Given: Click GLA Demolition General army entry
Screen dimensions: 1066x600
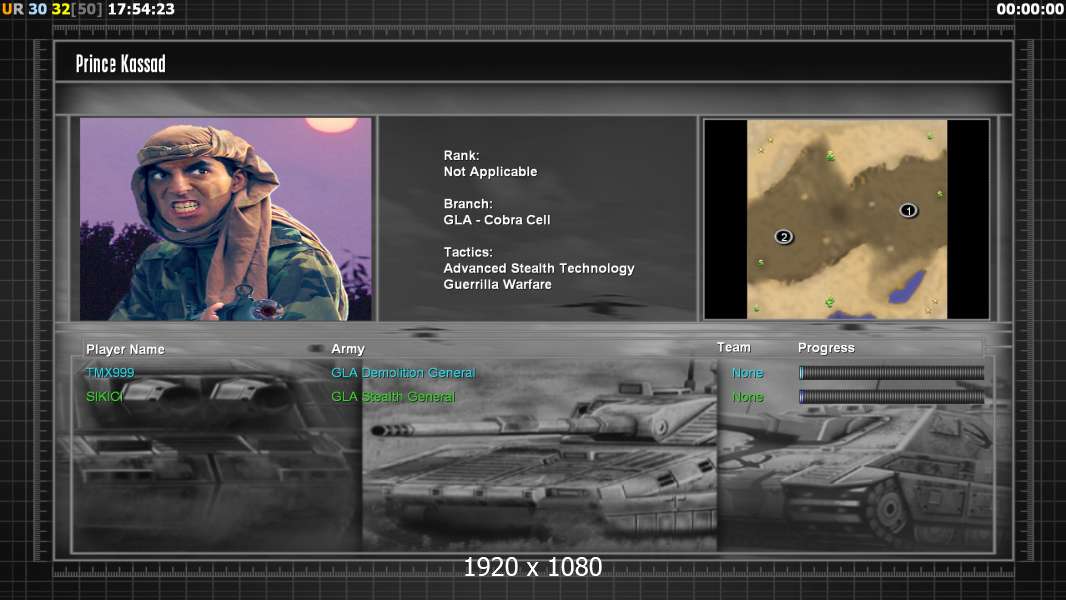Looking at the screenshot, I should pos(402,372).
